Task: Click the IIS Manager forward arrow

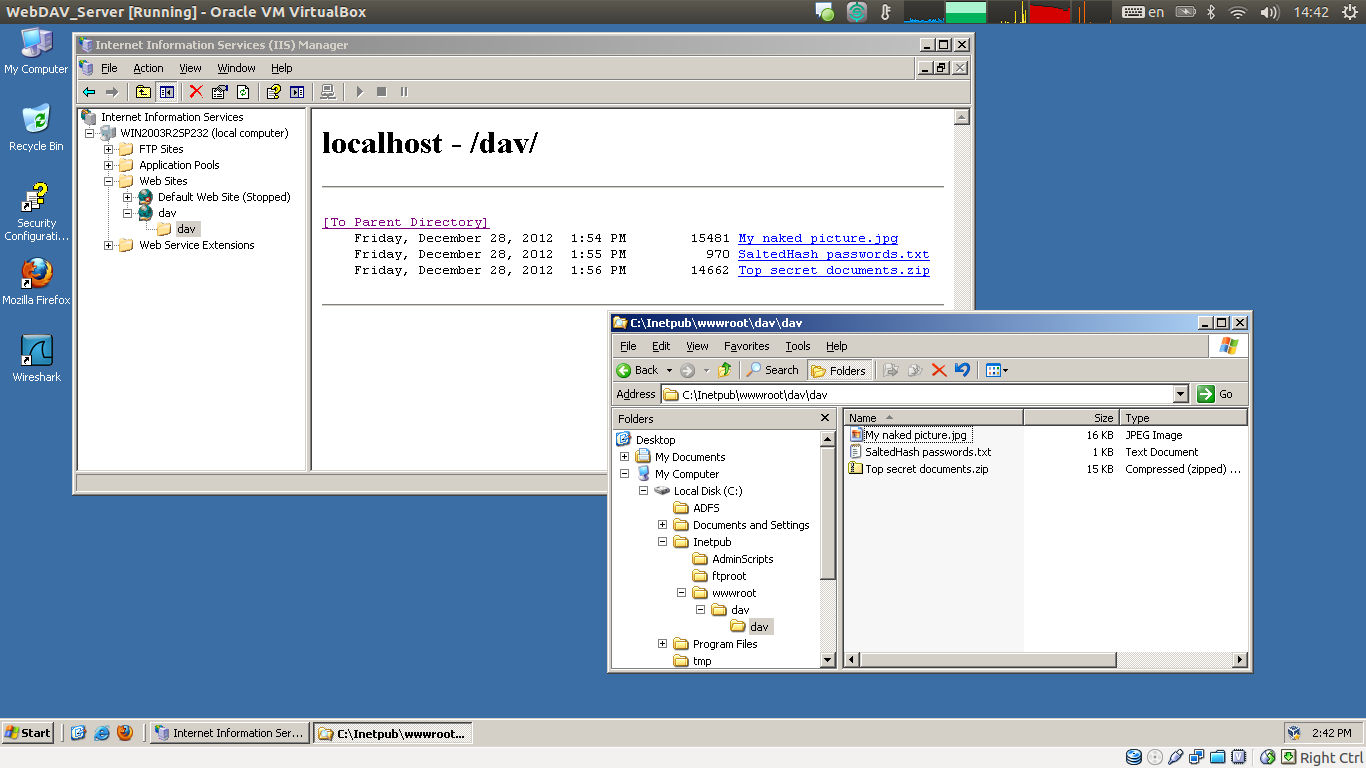Action: [x=112, y=92]
